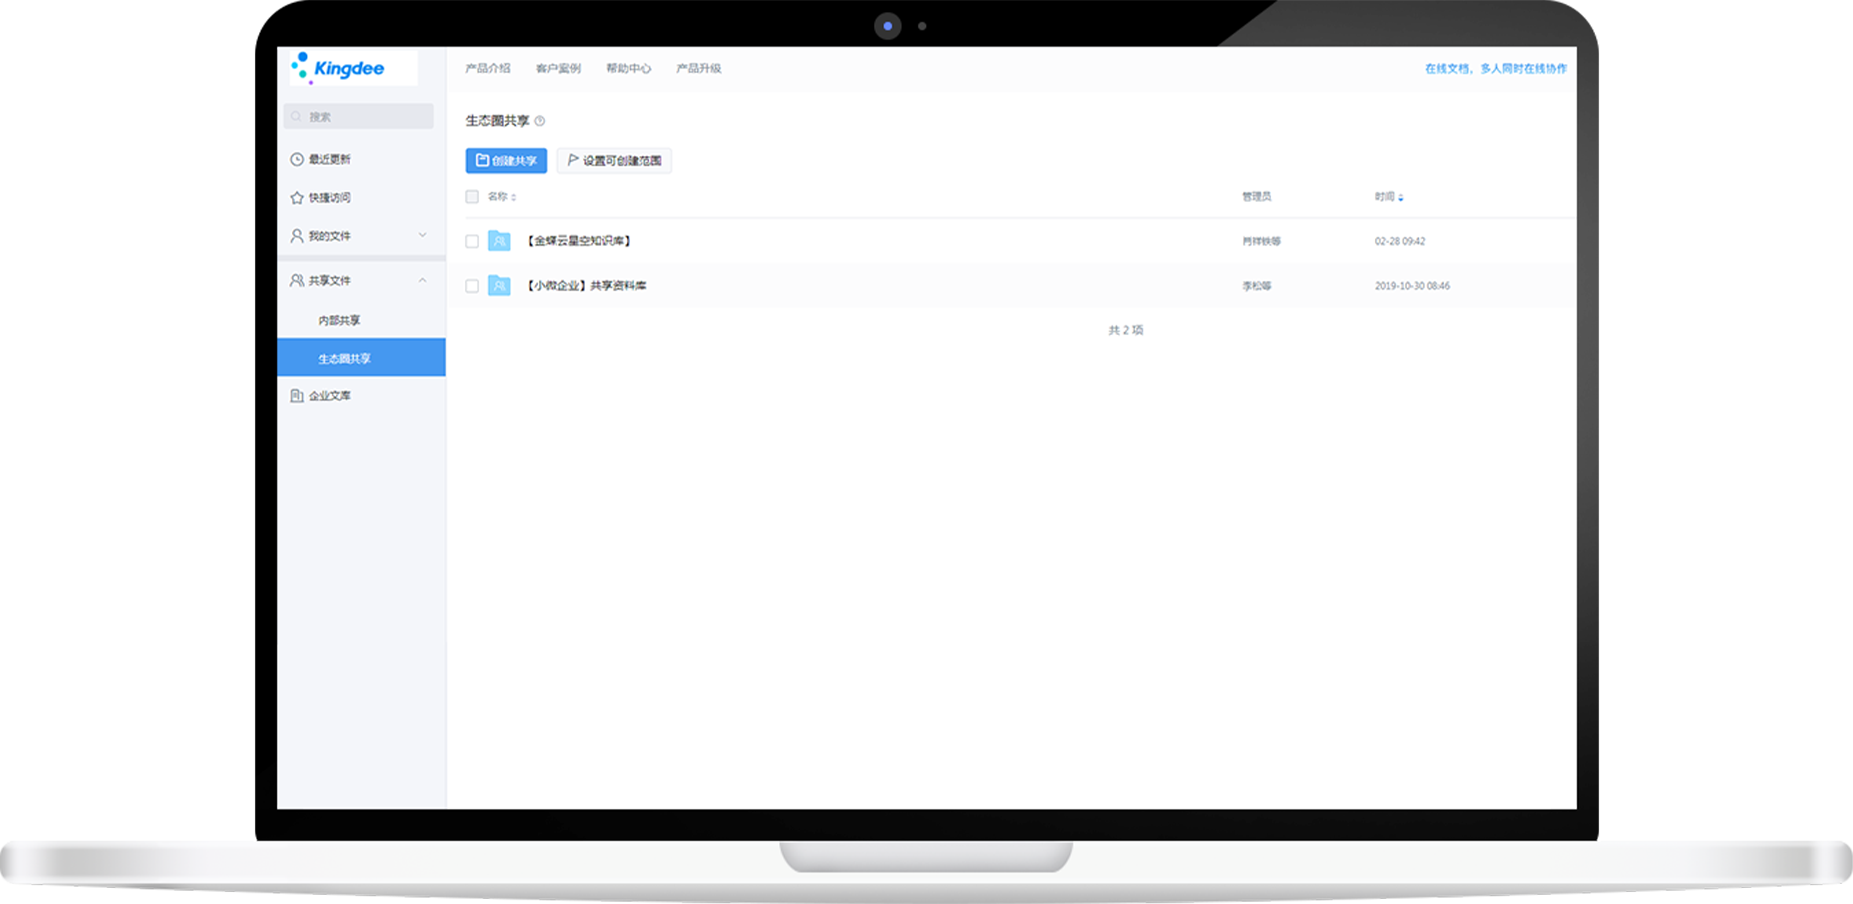Open the 【小微企业】共享资料库 folder icon
The width and height of the screenshot is (1853, 904).
(x=499, y=286)
